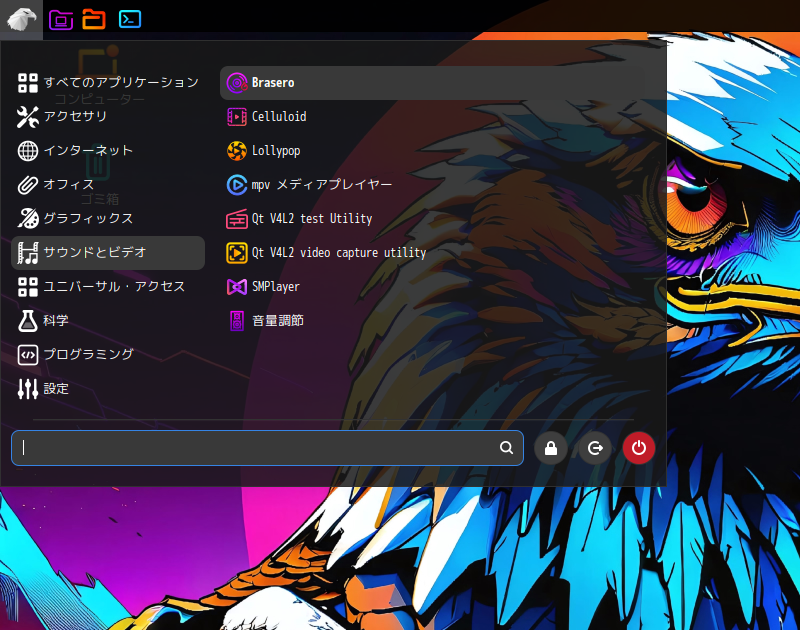Open the アクセサリ category
This screenshot has width=800, height=630.
[x=108, y=117]
